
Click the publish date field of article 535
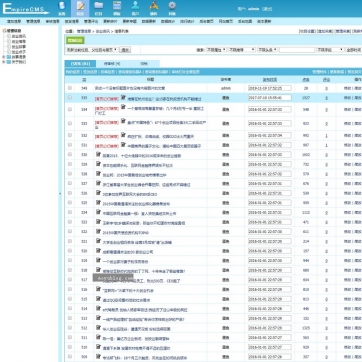(270, 98)
